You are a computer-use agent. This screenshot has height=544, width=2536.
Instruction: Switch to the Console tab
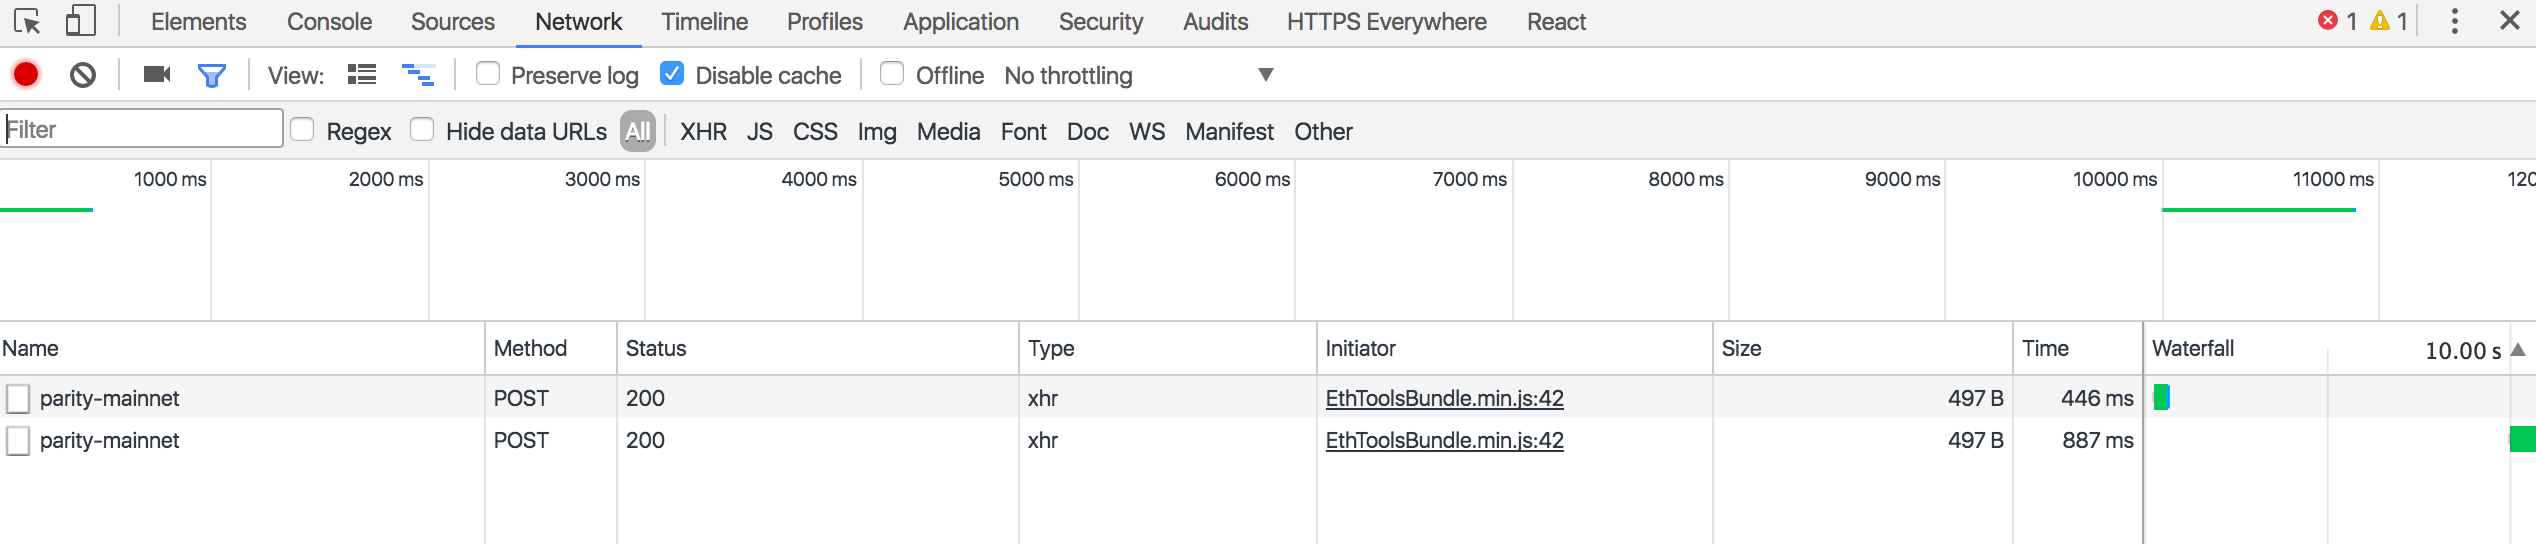pyautogui.click(x=329, y=22)
